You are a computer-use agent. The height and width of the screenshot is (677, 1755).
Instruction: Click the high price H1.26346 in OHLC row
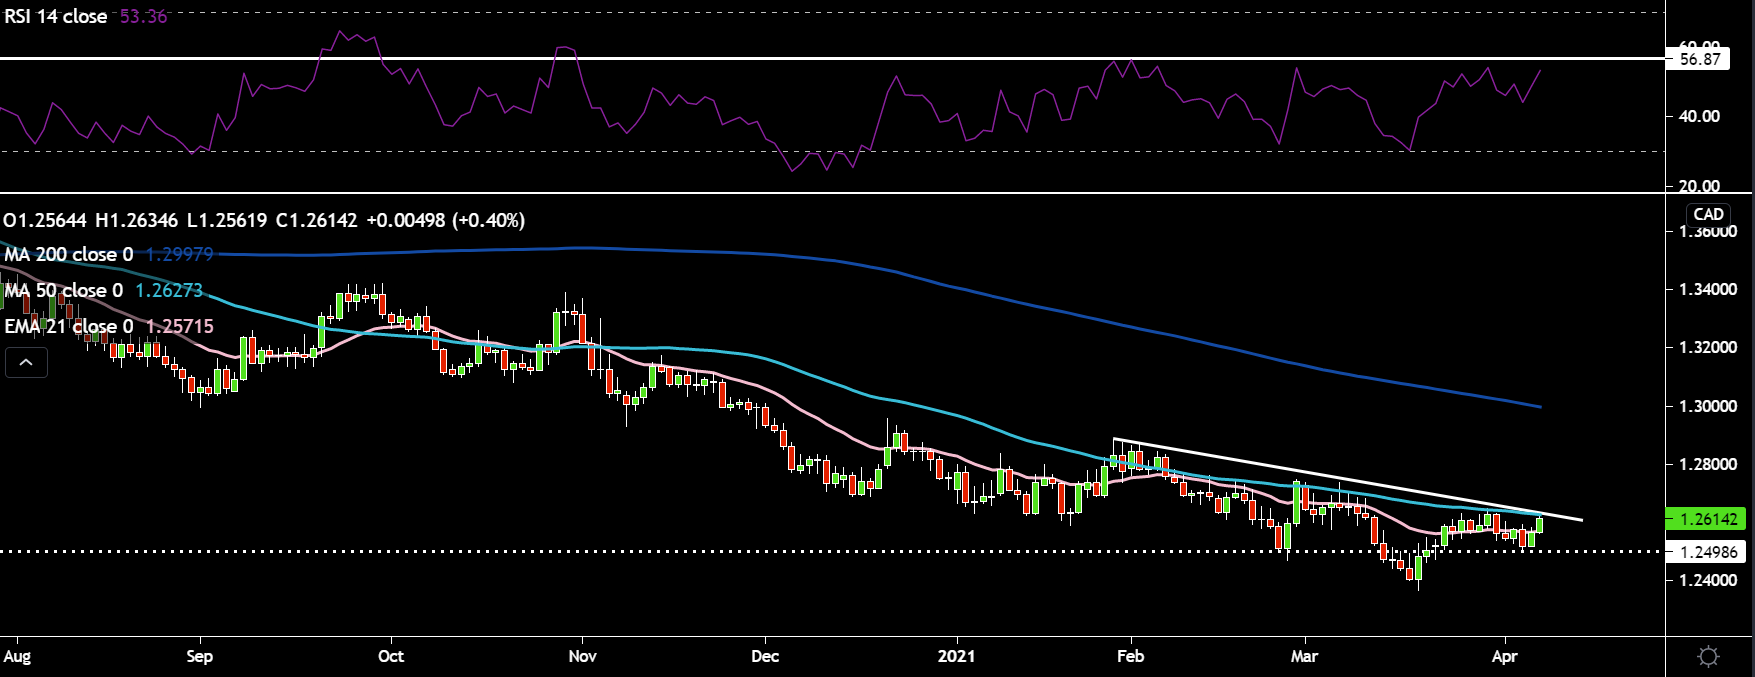(136, 220)
